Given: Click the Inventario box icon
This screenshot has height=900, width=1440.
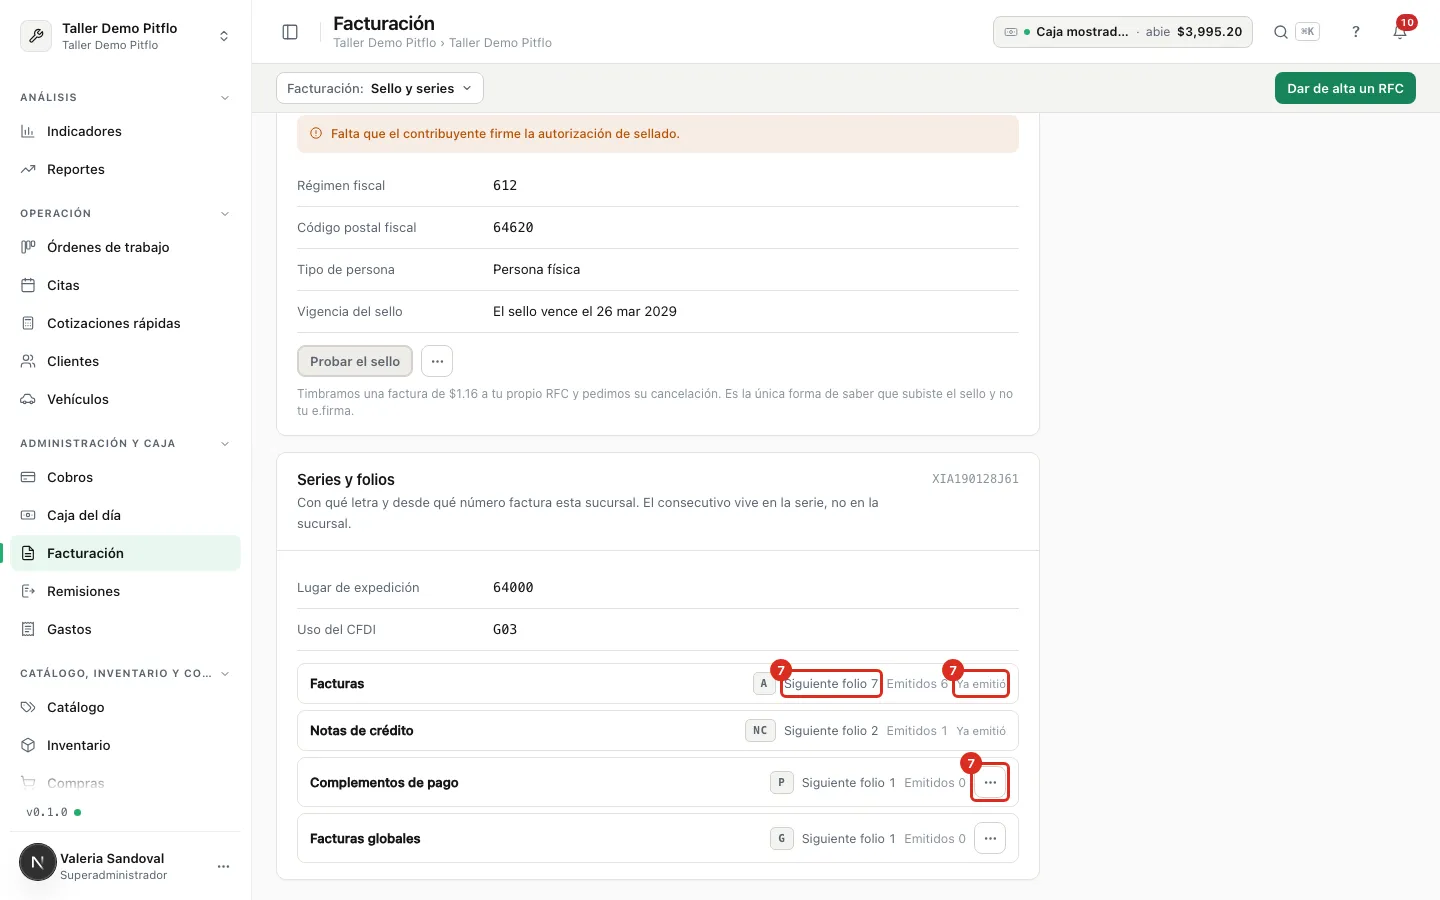Looking at the screenshot, I should pyautogui.click(x=28, y=745).
